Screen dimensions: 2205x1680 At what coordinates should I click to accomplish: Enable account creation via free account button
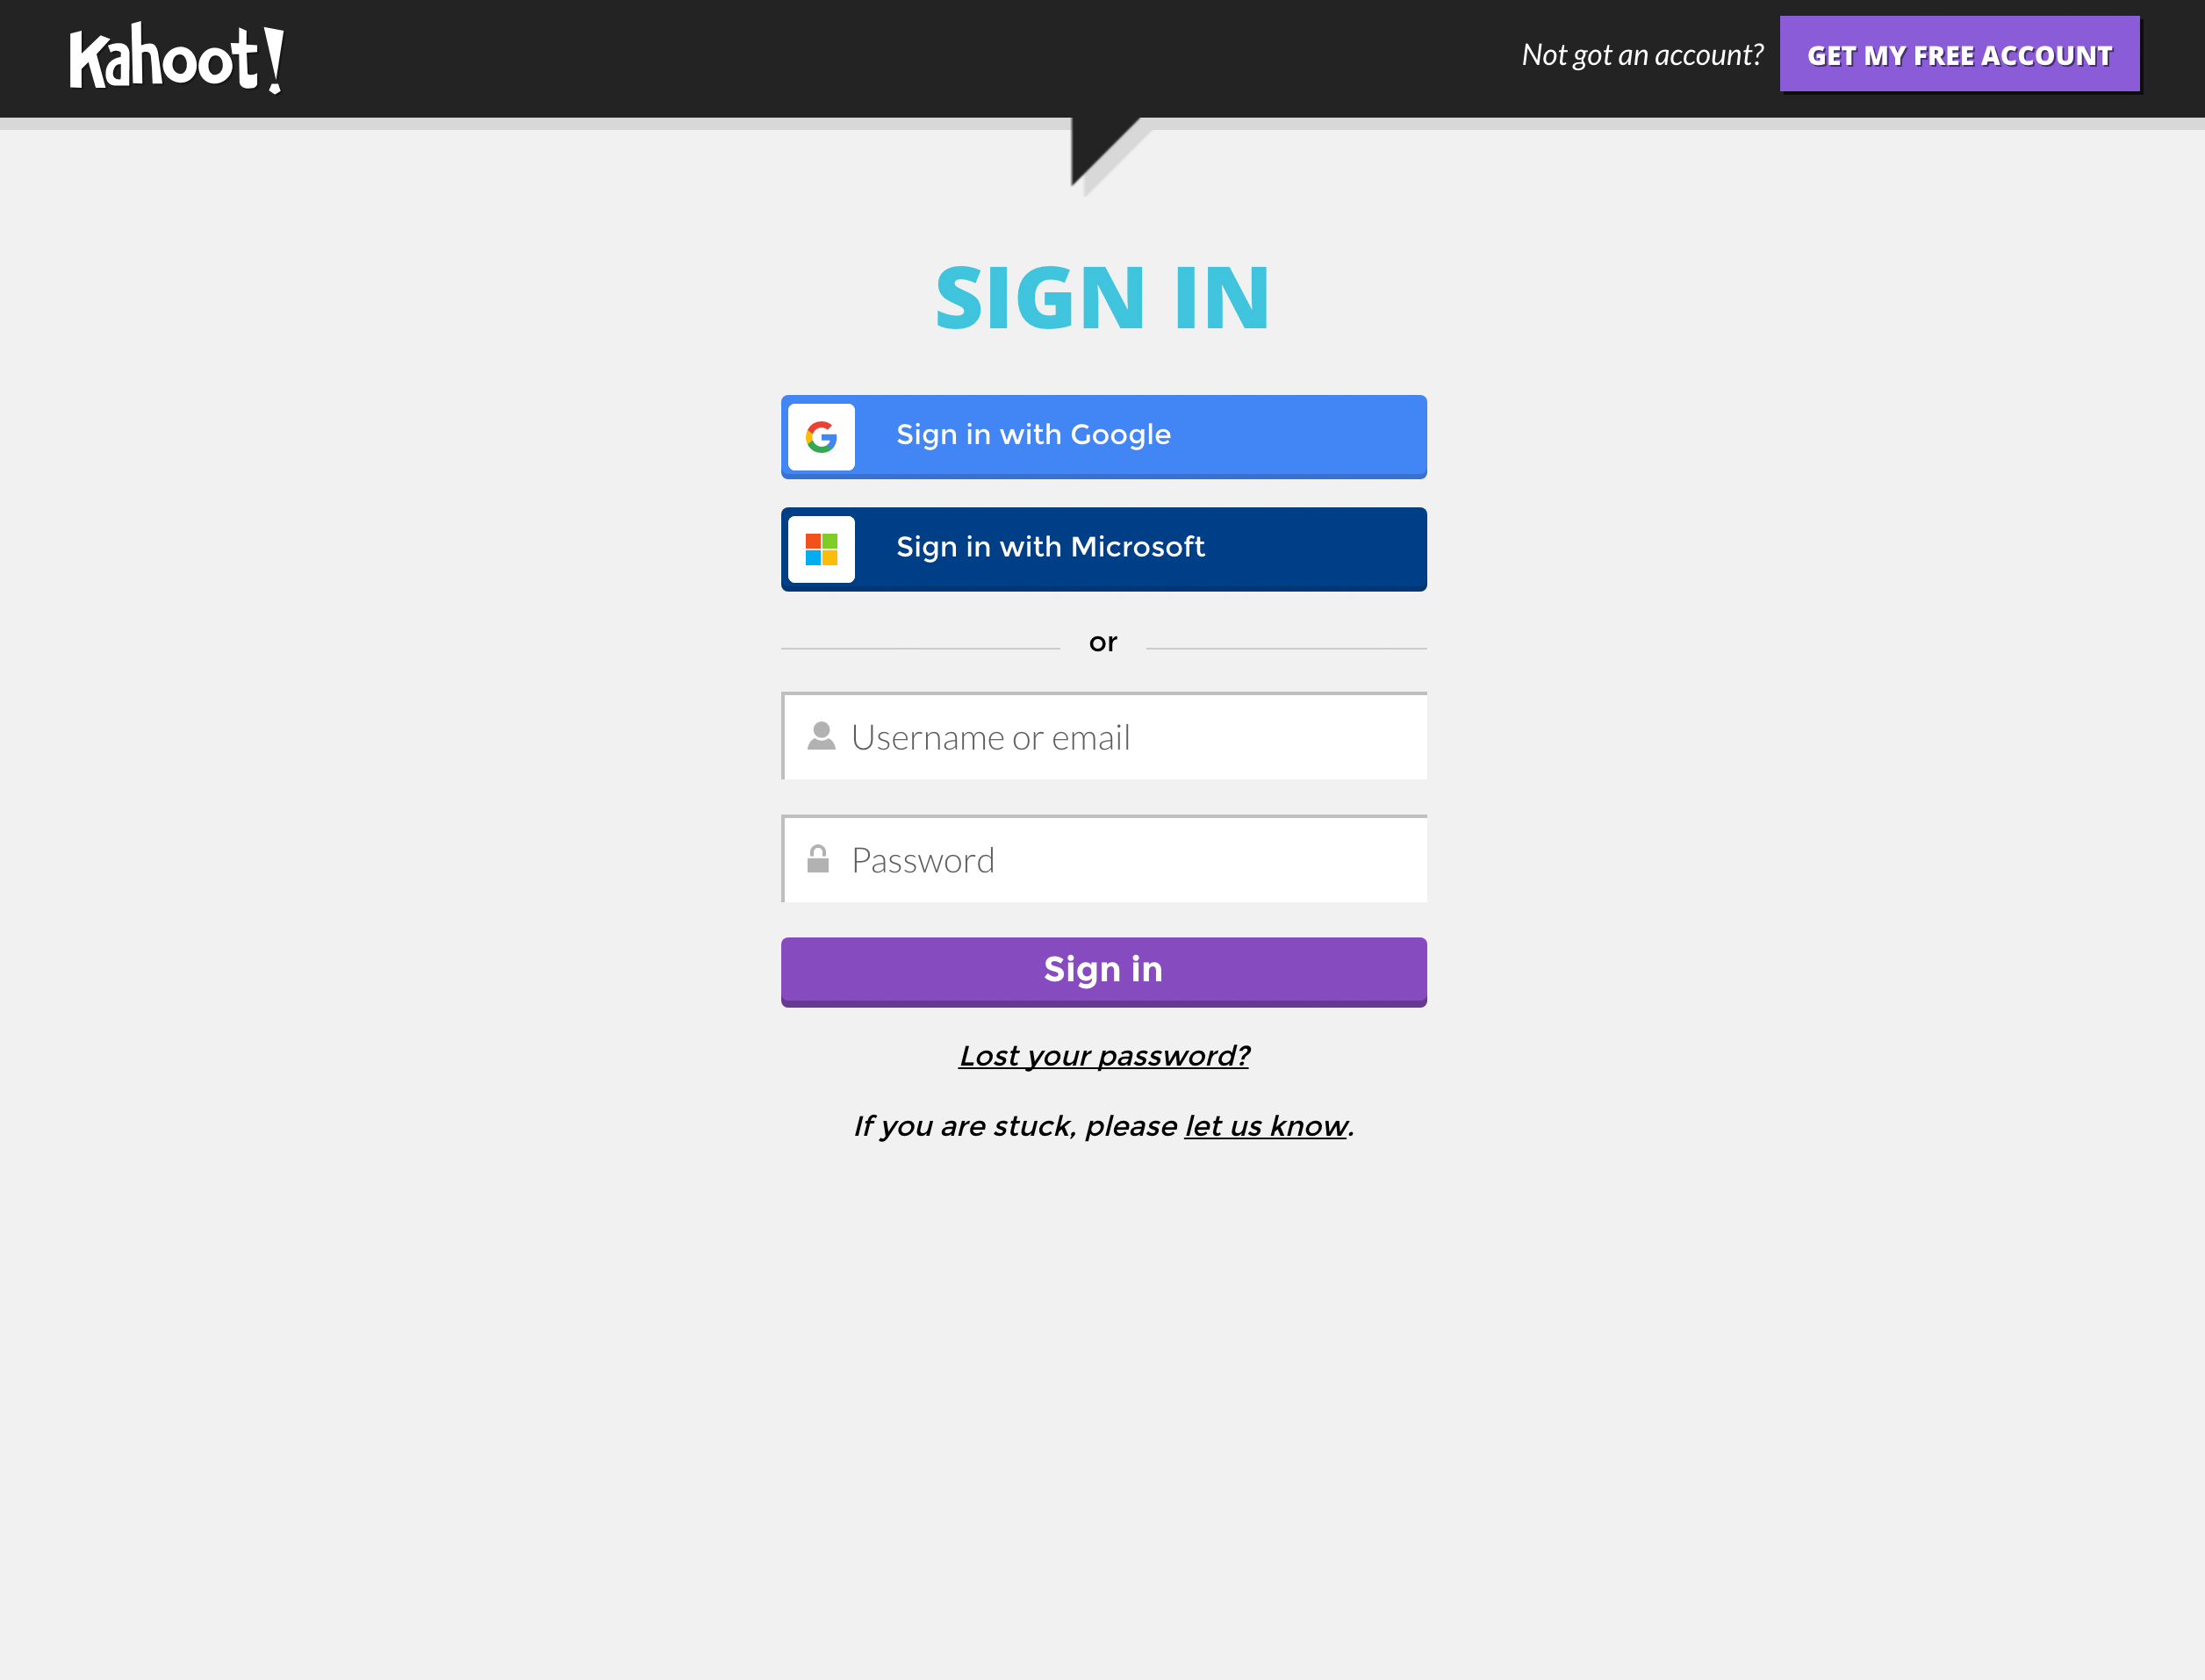(x=1962, y=53)
